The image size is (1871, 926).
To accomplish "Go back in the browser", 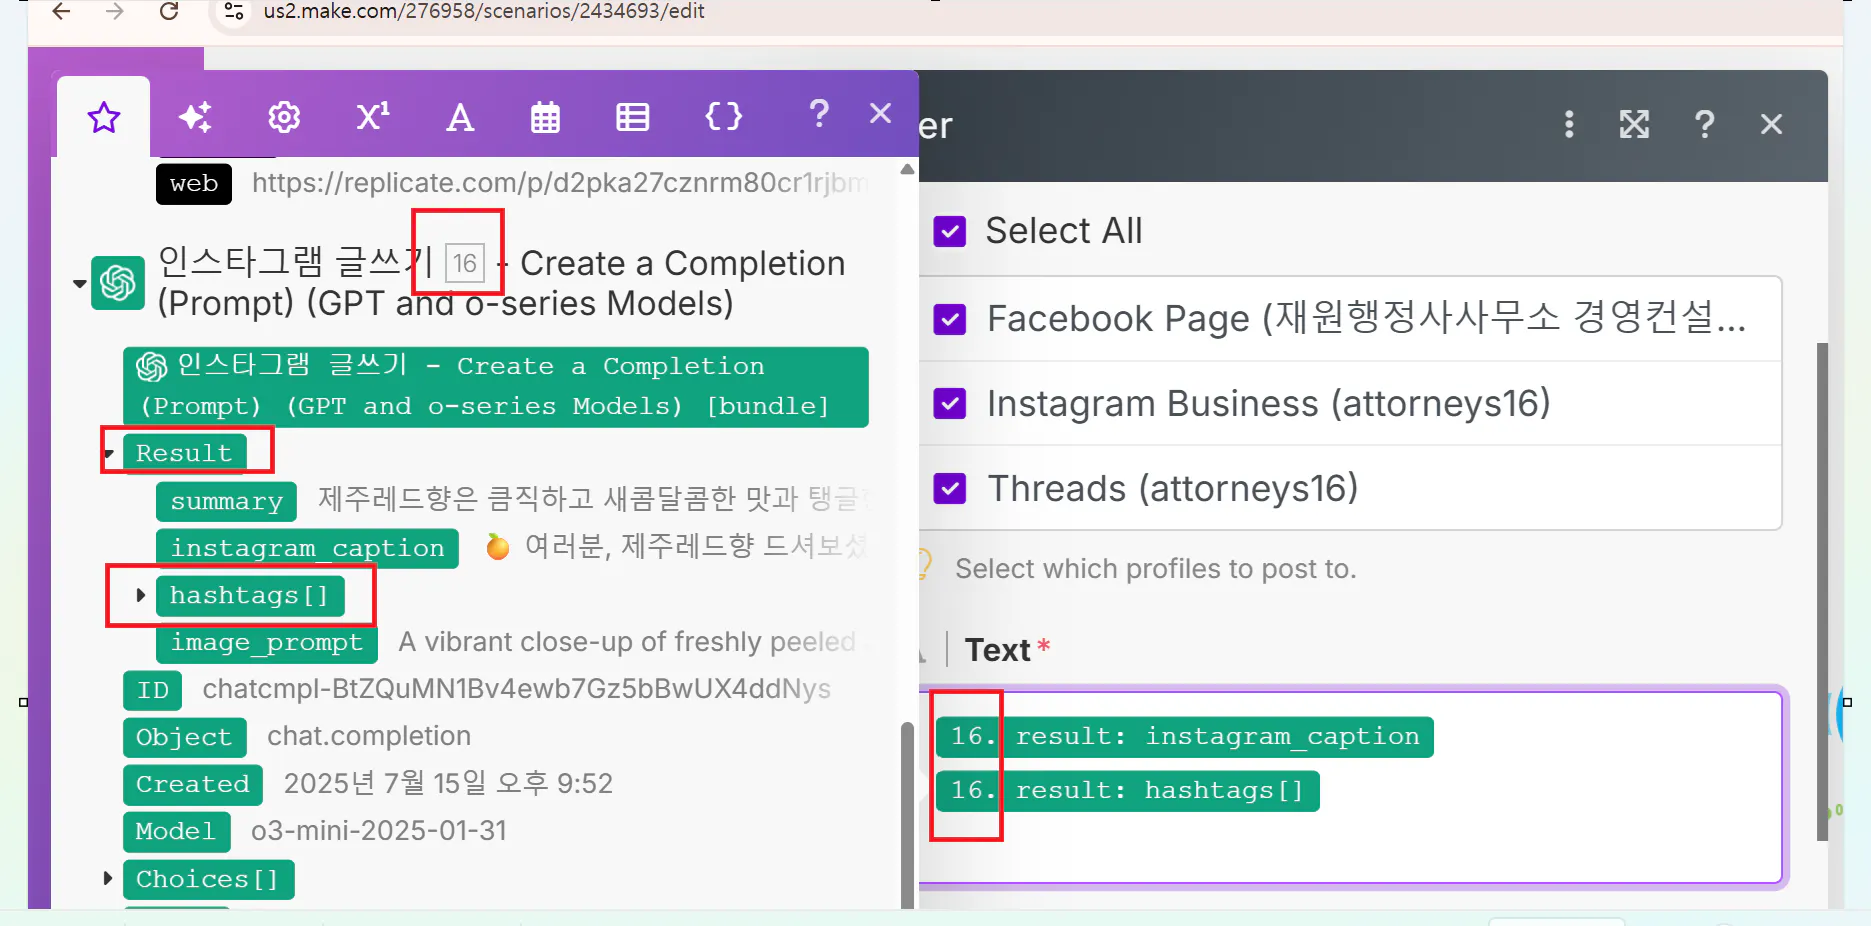I will [x=61, y=11].
